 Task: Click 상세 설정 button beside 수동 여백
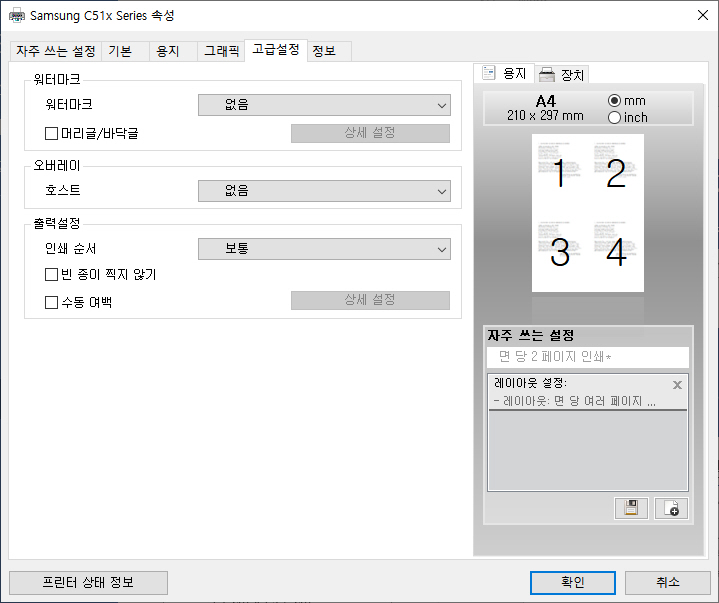pos(370,300)
